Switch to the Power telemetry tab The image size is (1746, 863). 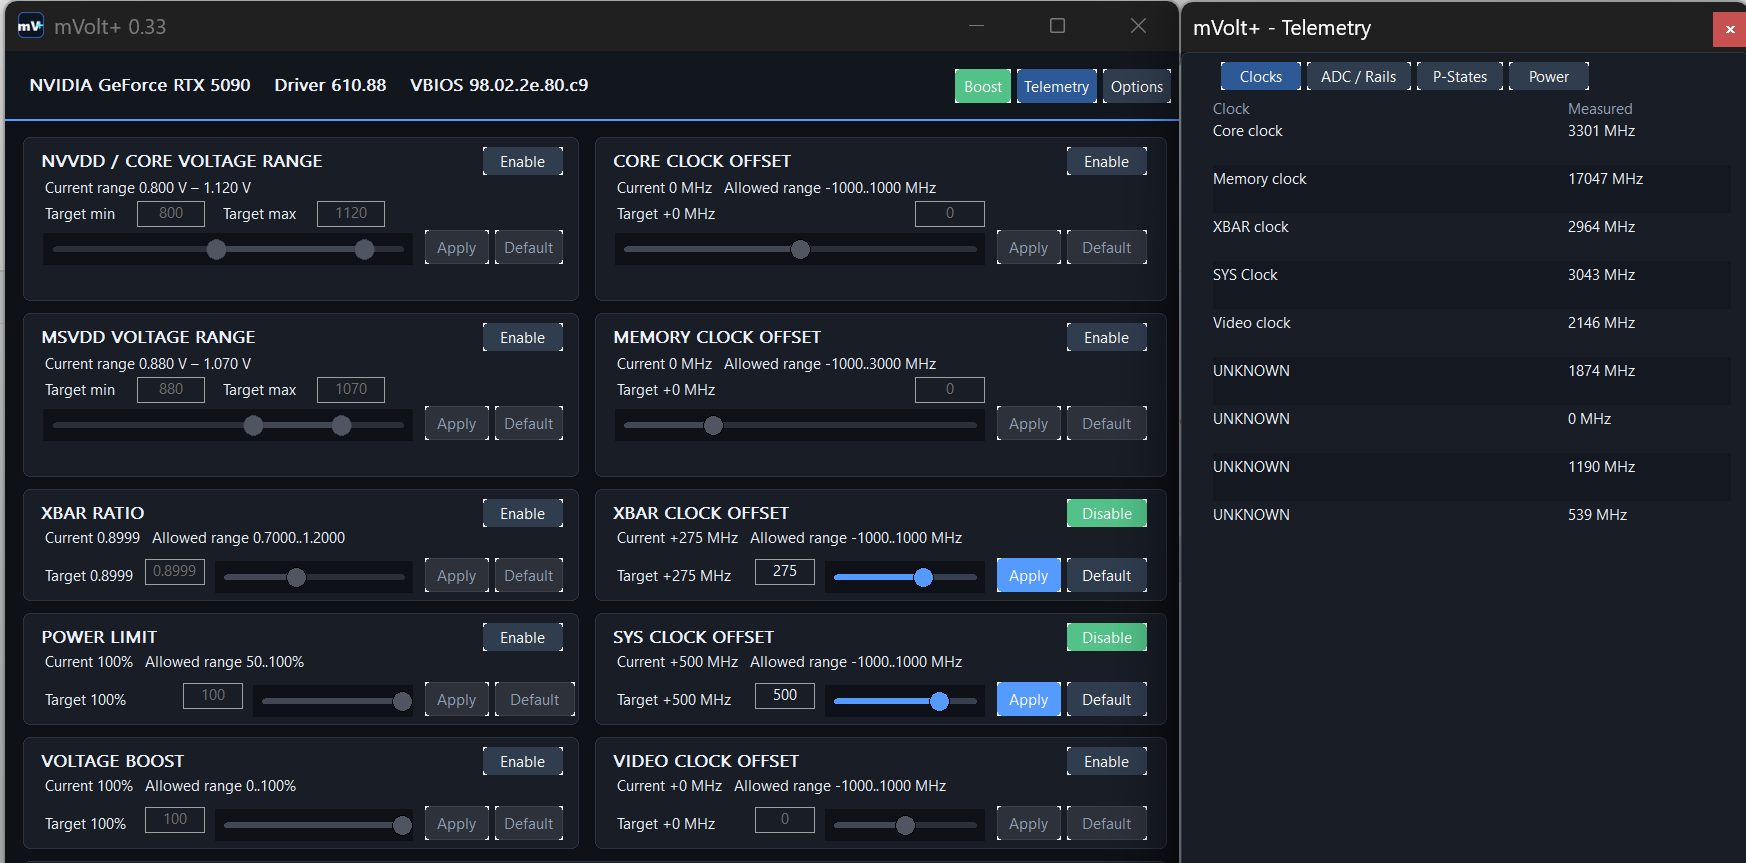click(x=1549, y=77)
